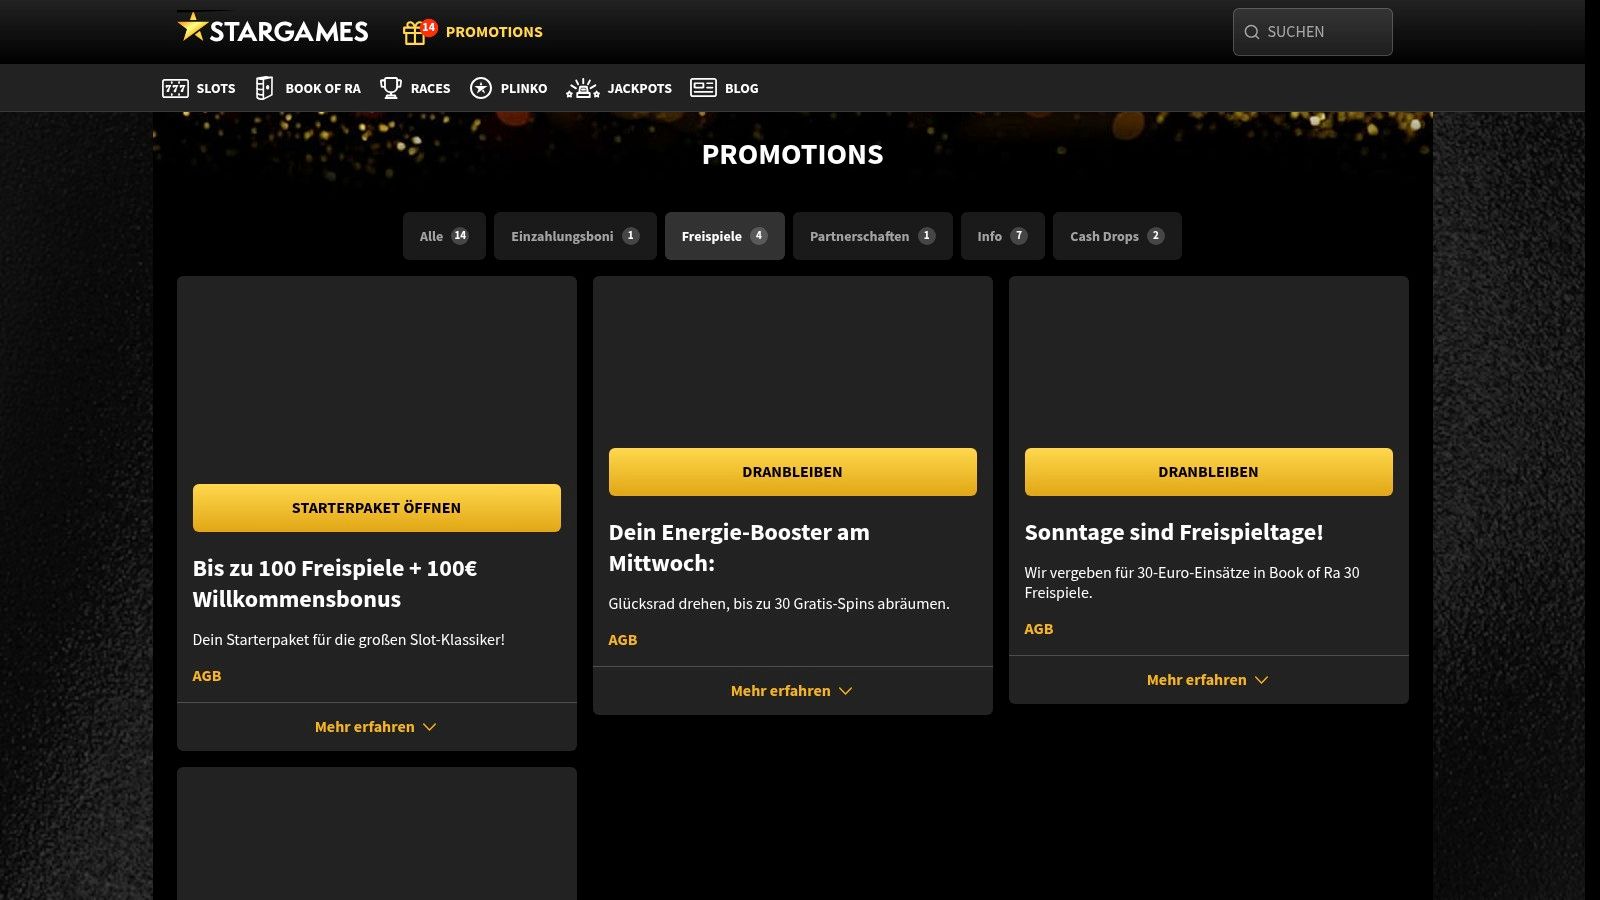Click the Blog newspaper icon
Screen dimensions: 1600x900
pyautogui.click(x=703, y=88)
